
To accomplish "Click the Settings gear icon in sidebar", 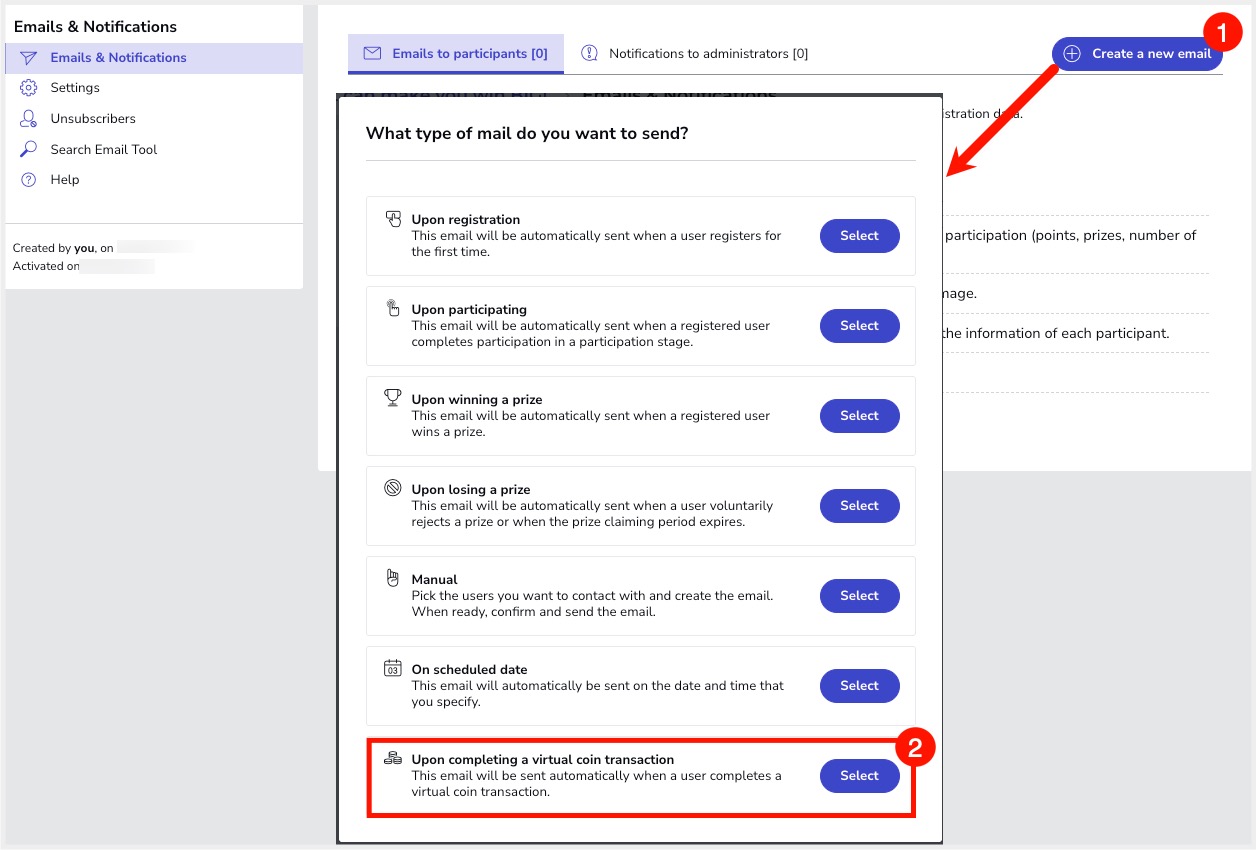I will click(28, 88).
